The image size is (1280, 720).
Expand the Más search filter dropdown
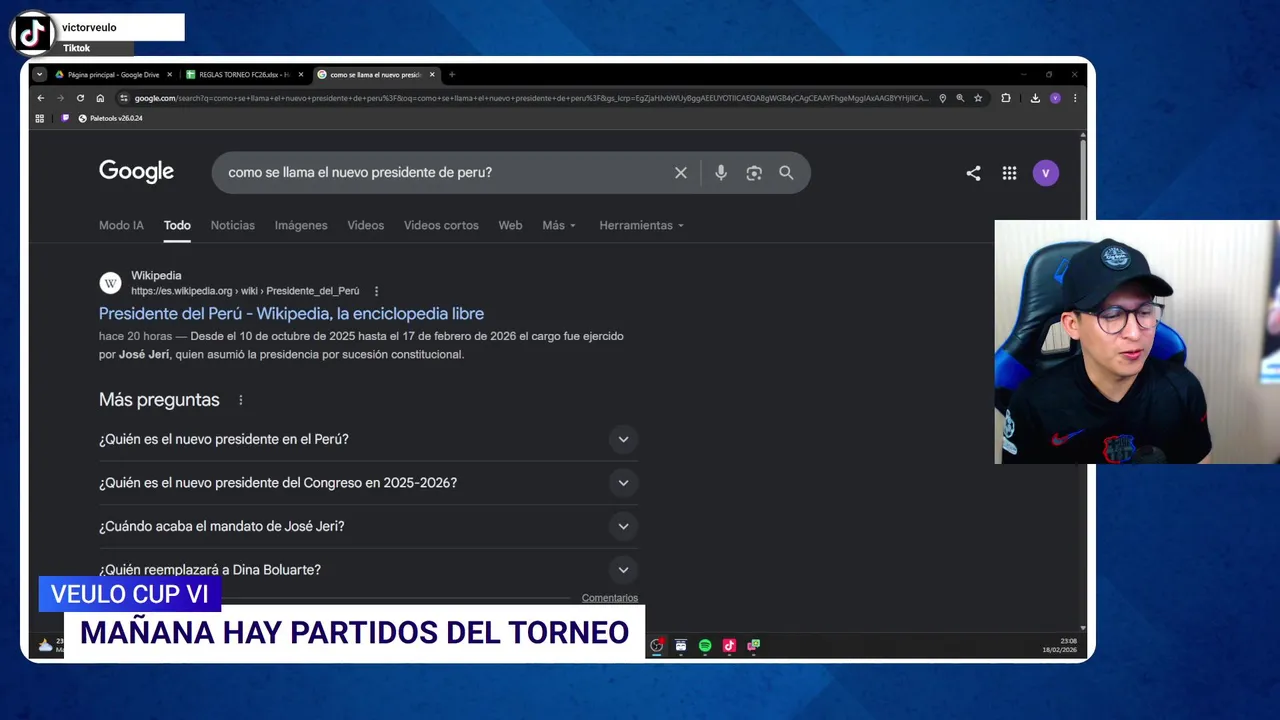[559, 225]
